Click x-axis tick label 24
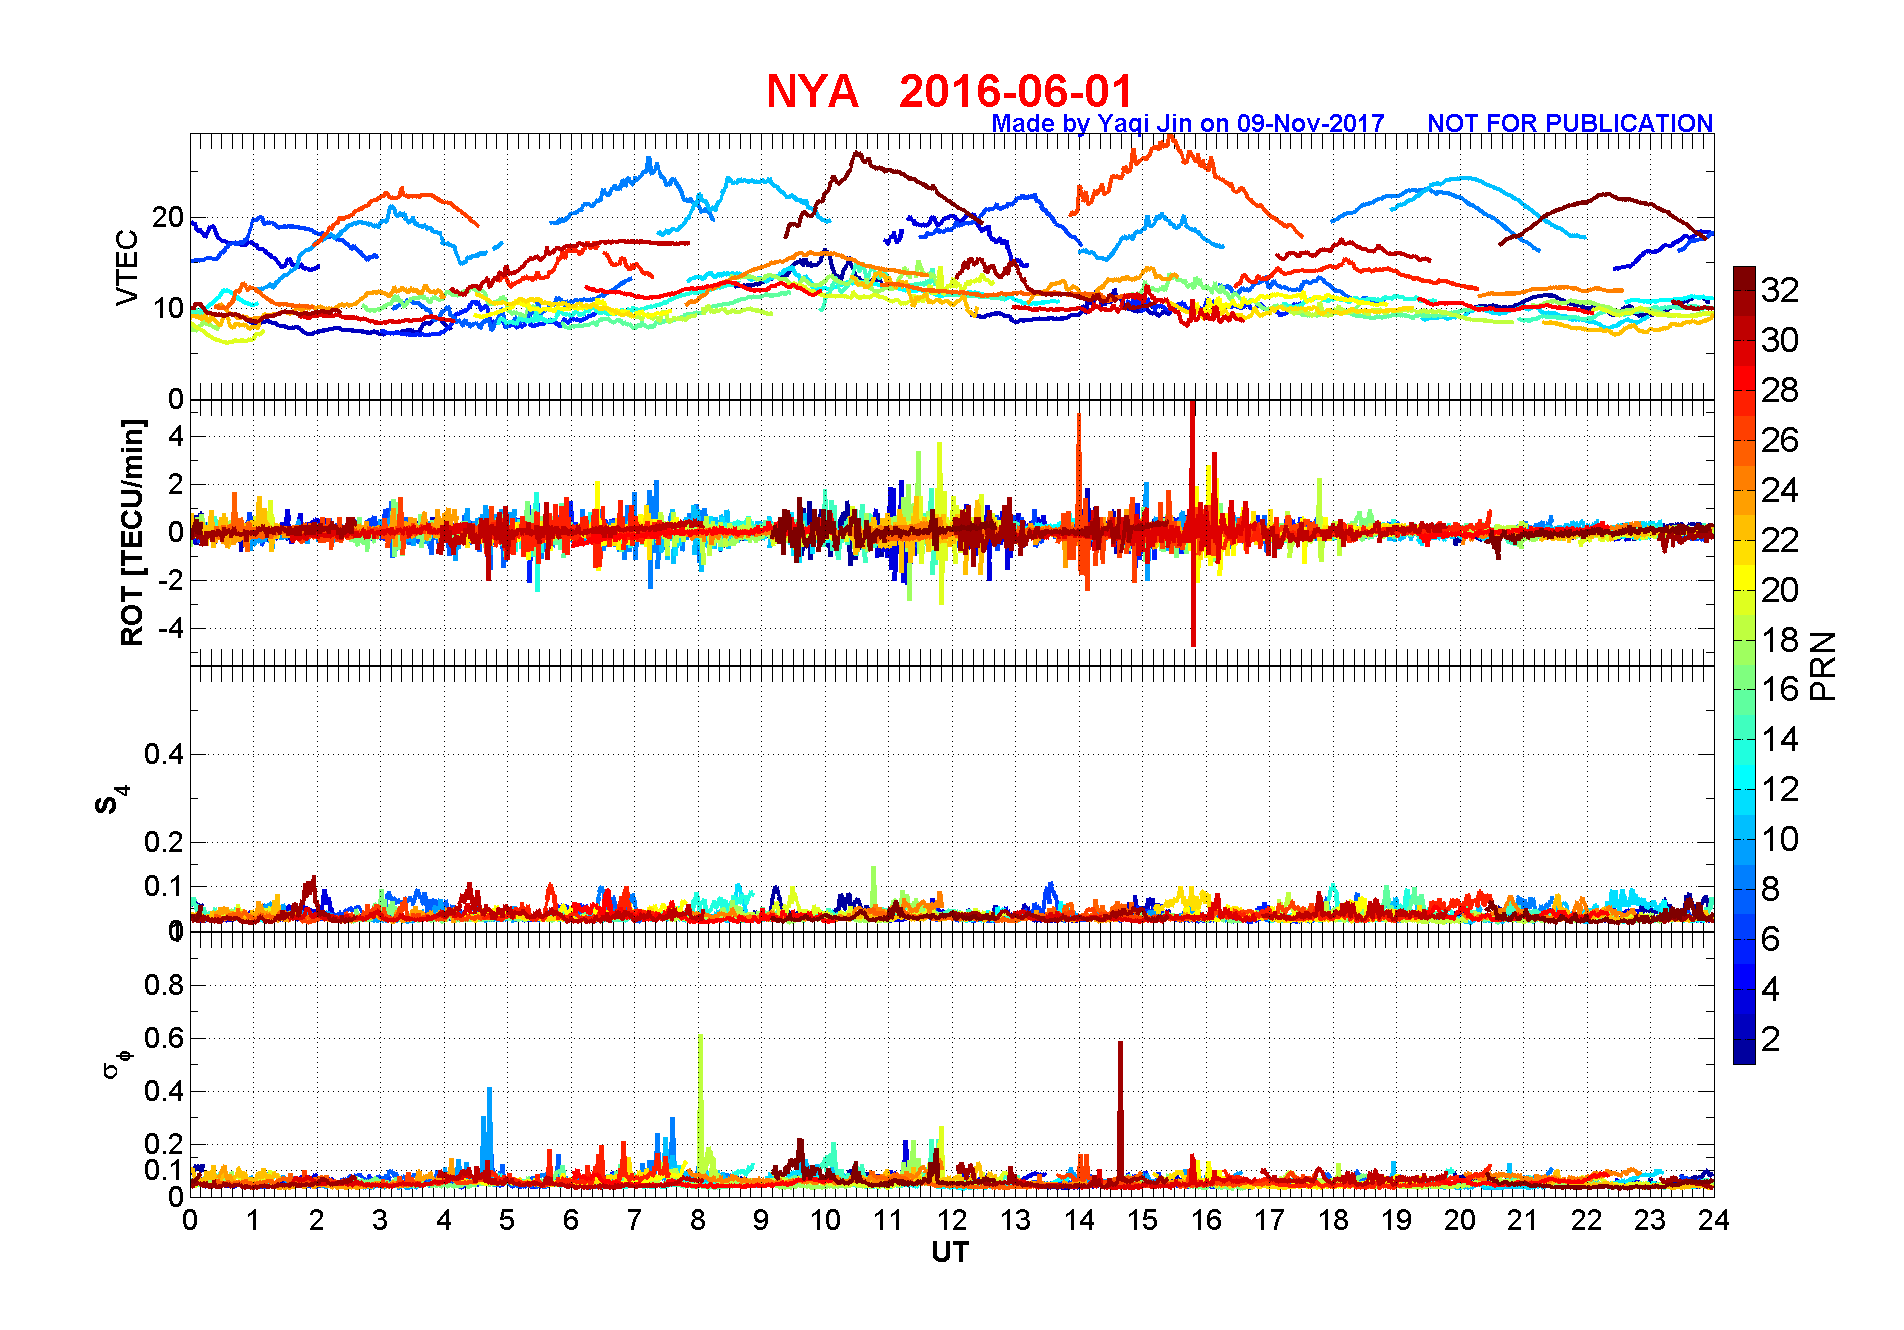 (1714, 1220)
